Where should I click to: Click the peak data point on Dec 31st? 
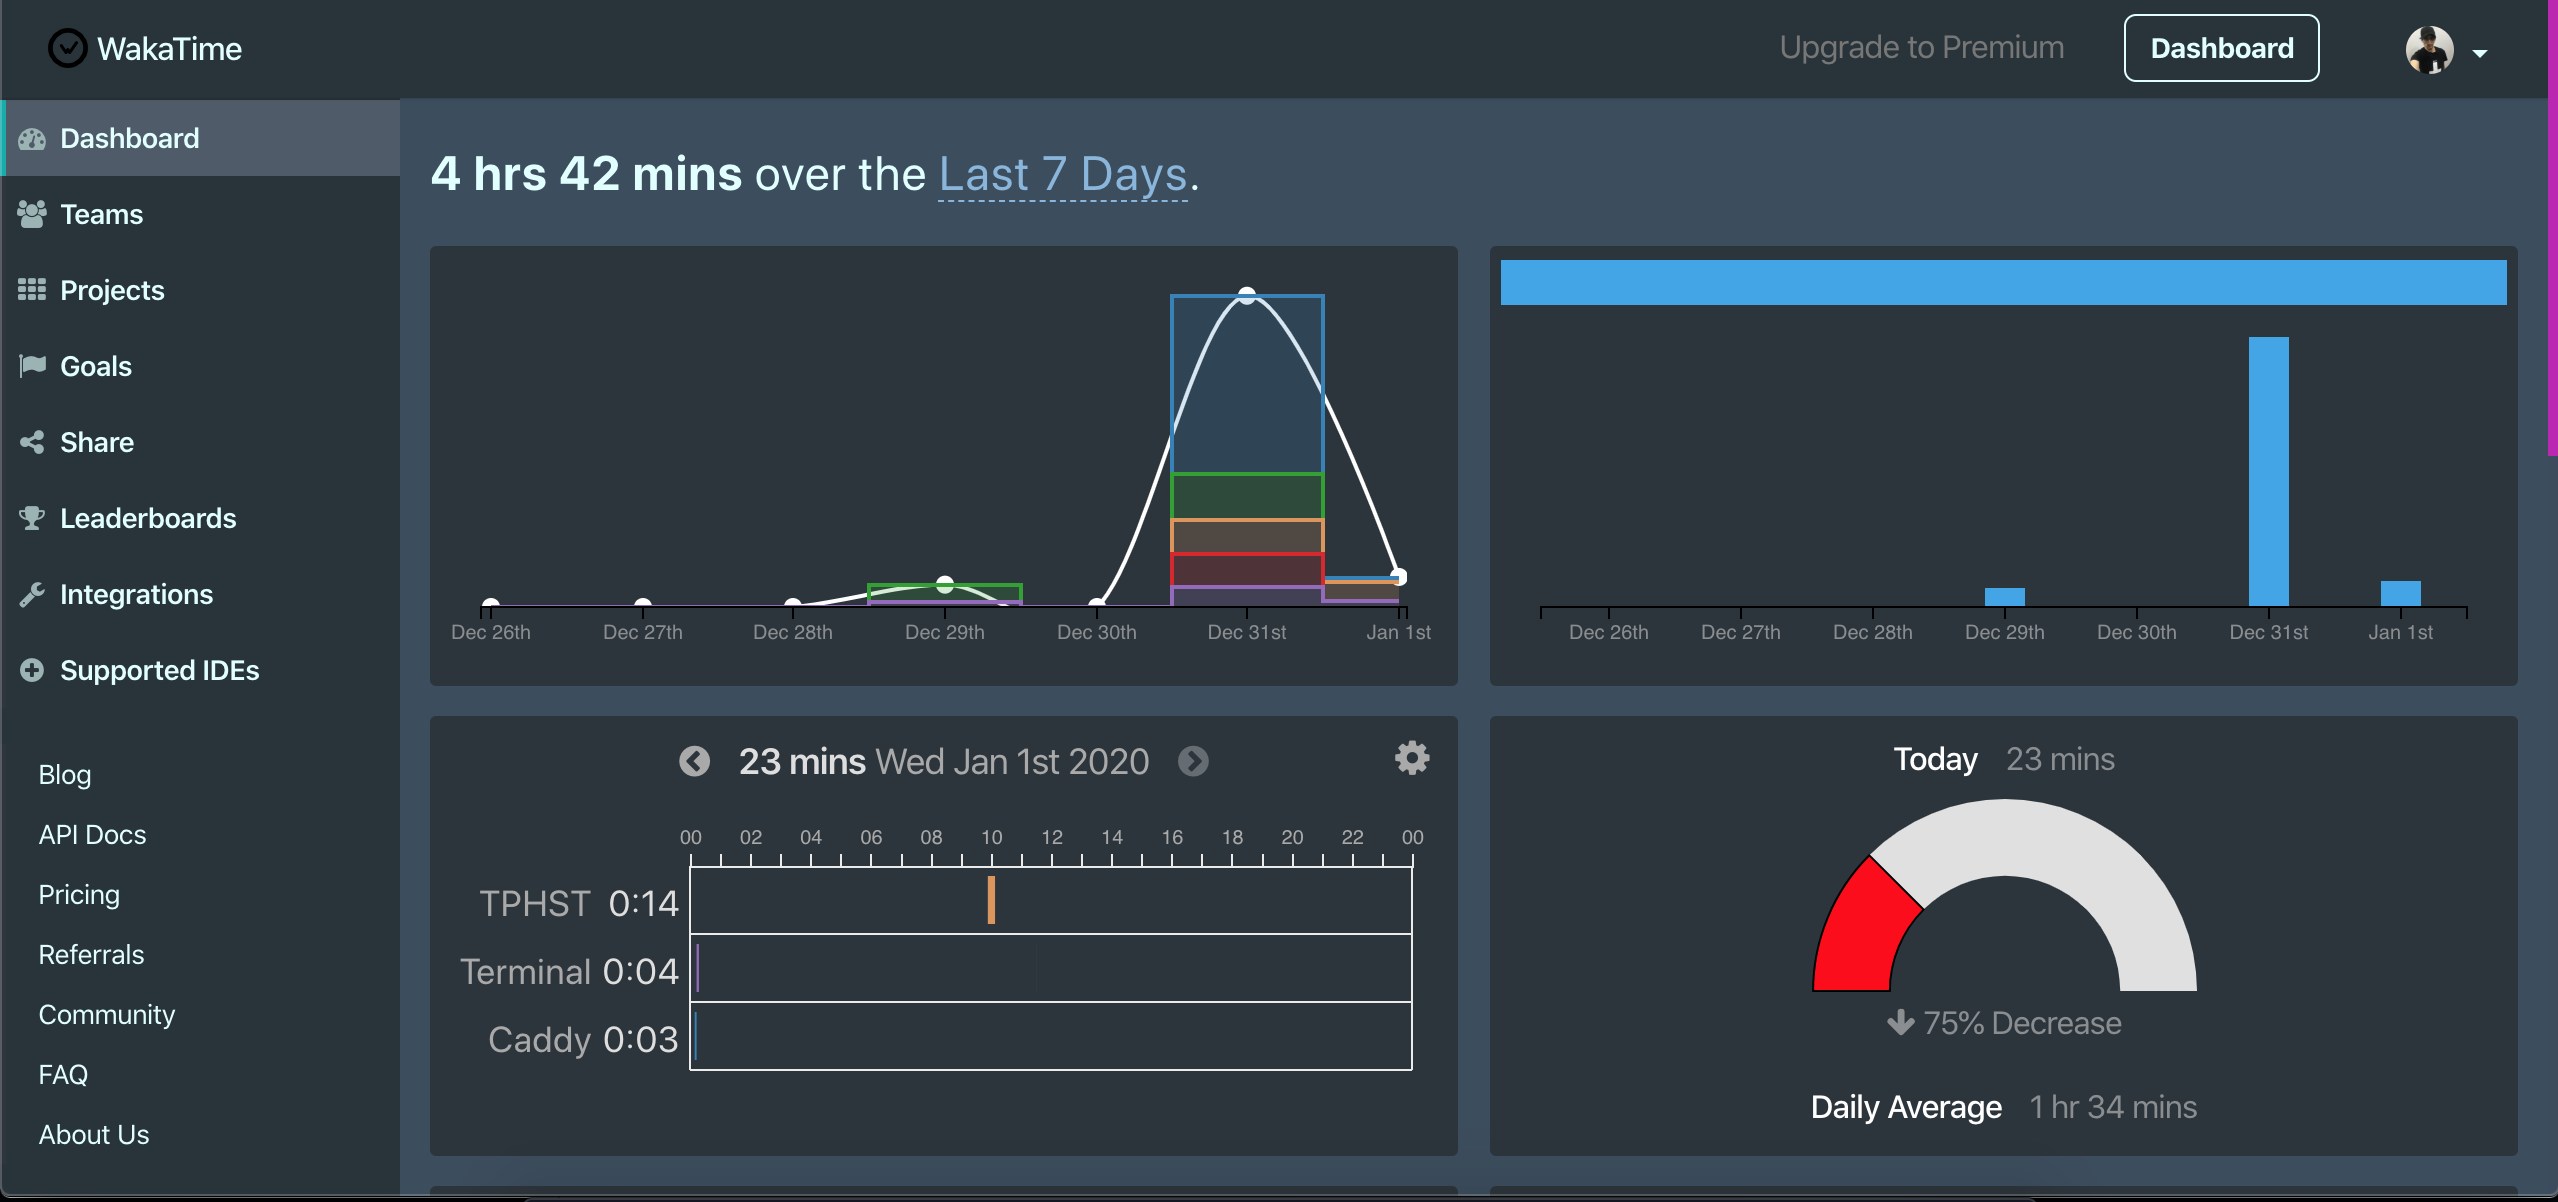pyautogui.click(x=1247, y=295)
